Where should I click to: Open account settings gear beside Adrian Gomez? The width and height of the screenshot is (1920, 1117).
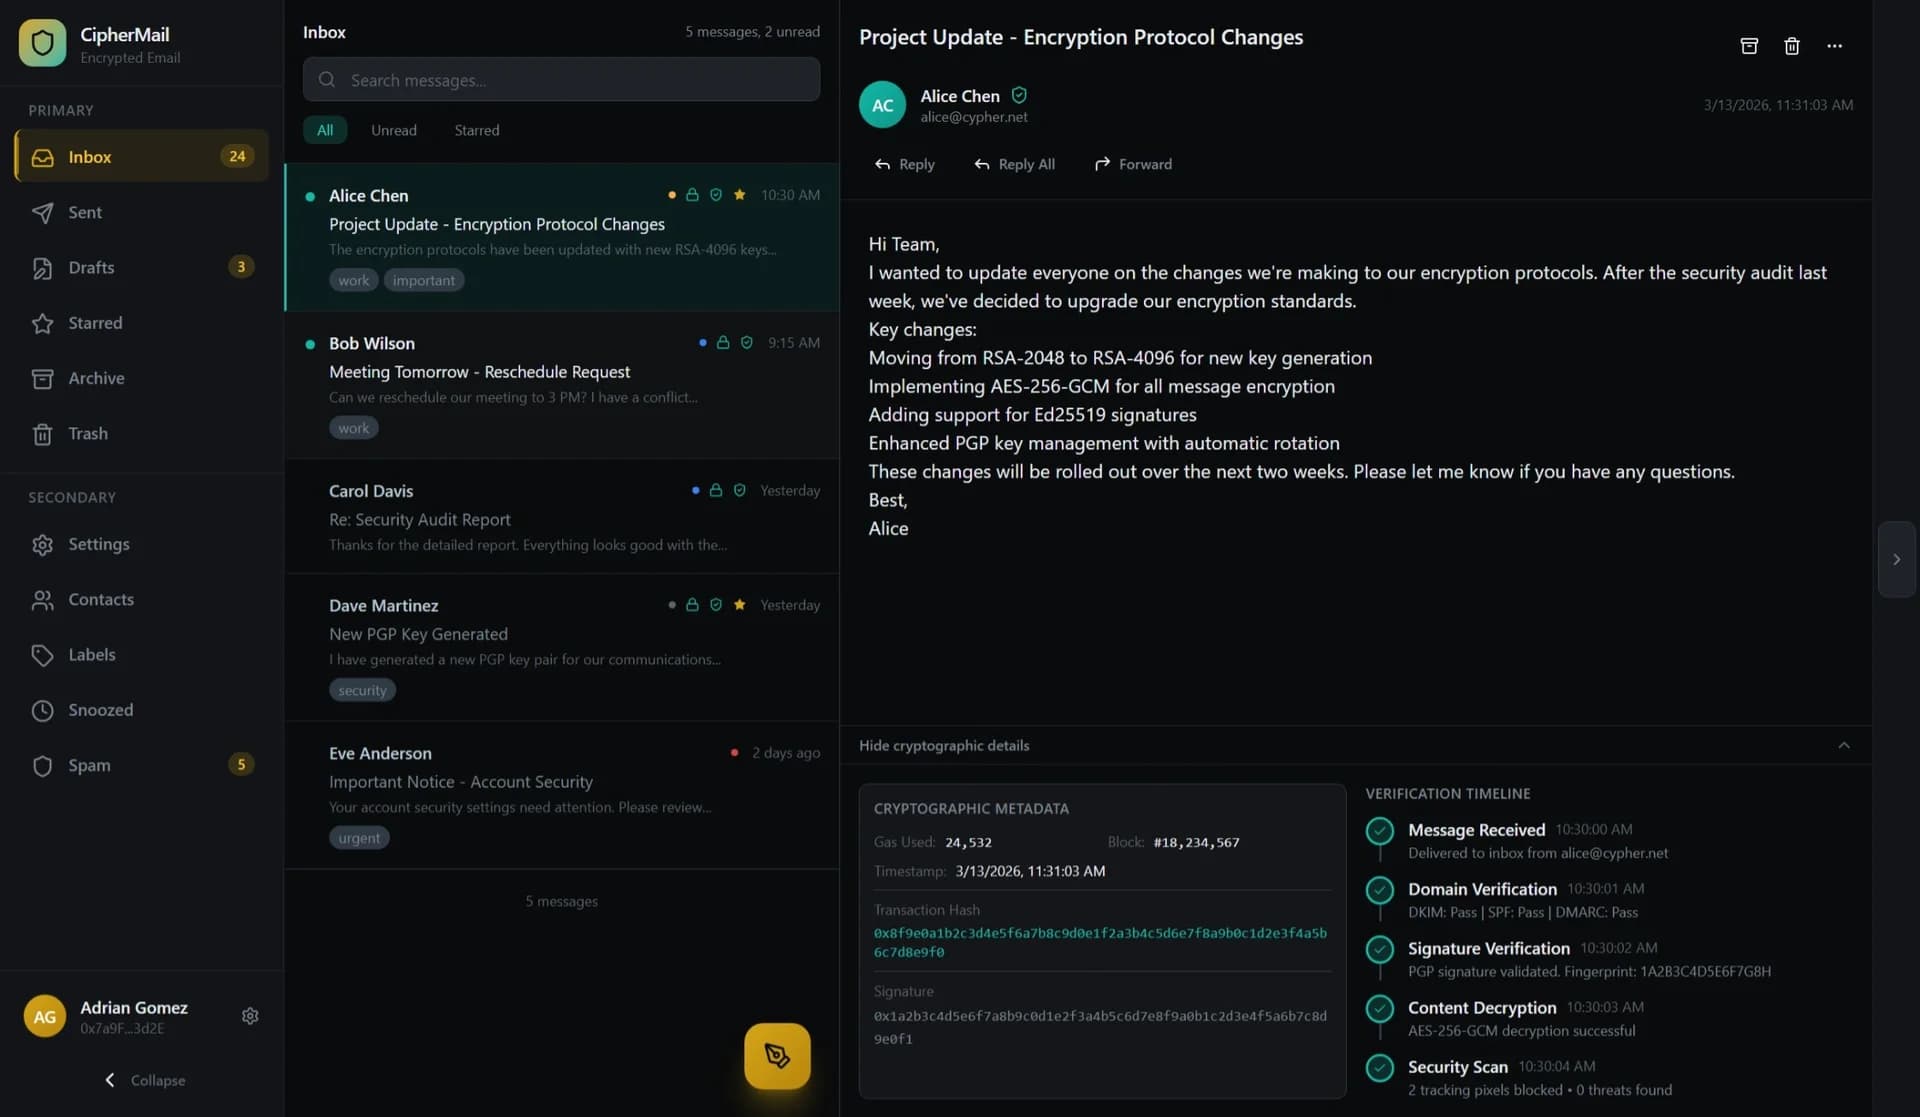coord(250,1016)
